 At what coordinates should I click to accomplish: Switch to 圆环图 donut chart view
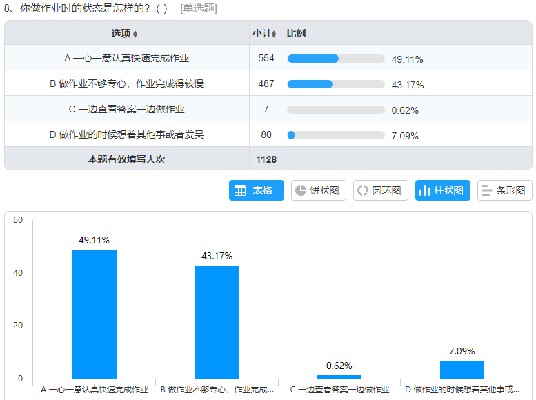pos(380,190)
